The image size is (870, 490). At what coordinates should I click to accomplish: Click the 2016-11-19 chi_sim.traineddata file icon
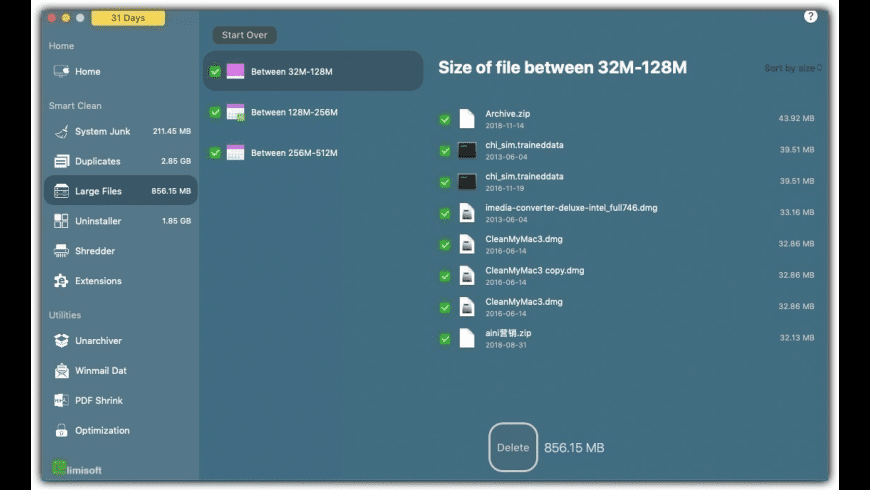[x=467, y=181]
